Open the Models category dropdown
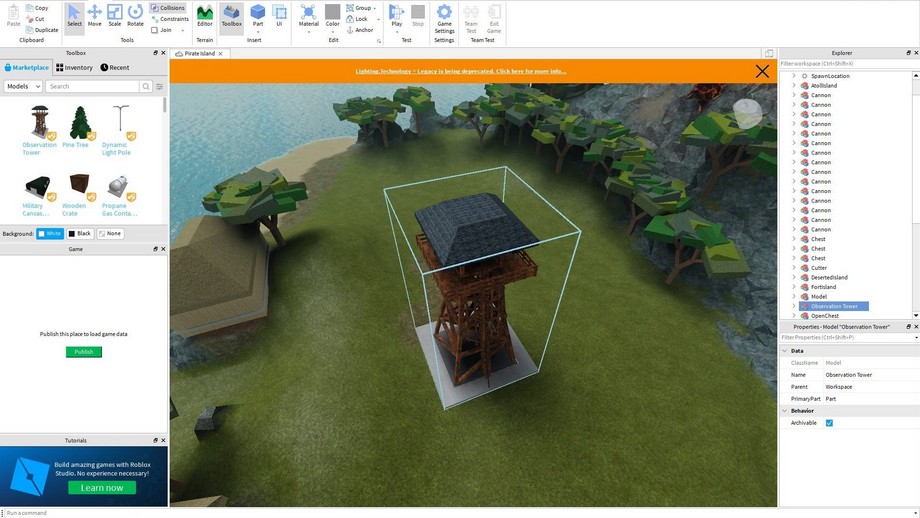920x518 pixels. [23, 86]
